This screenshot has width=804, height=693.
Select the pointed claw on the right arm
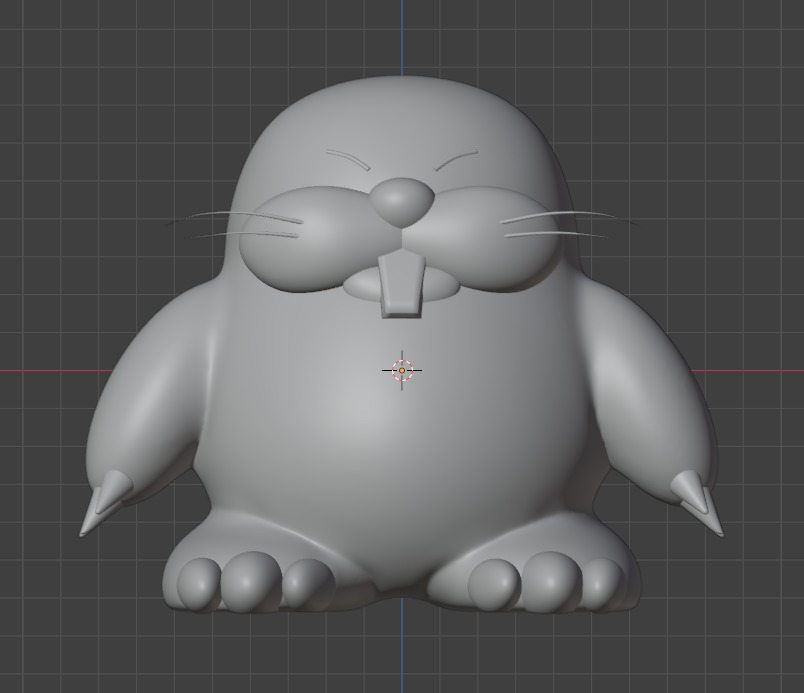[697, 502]
